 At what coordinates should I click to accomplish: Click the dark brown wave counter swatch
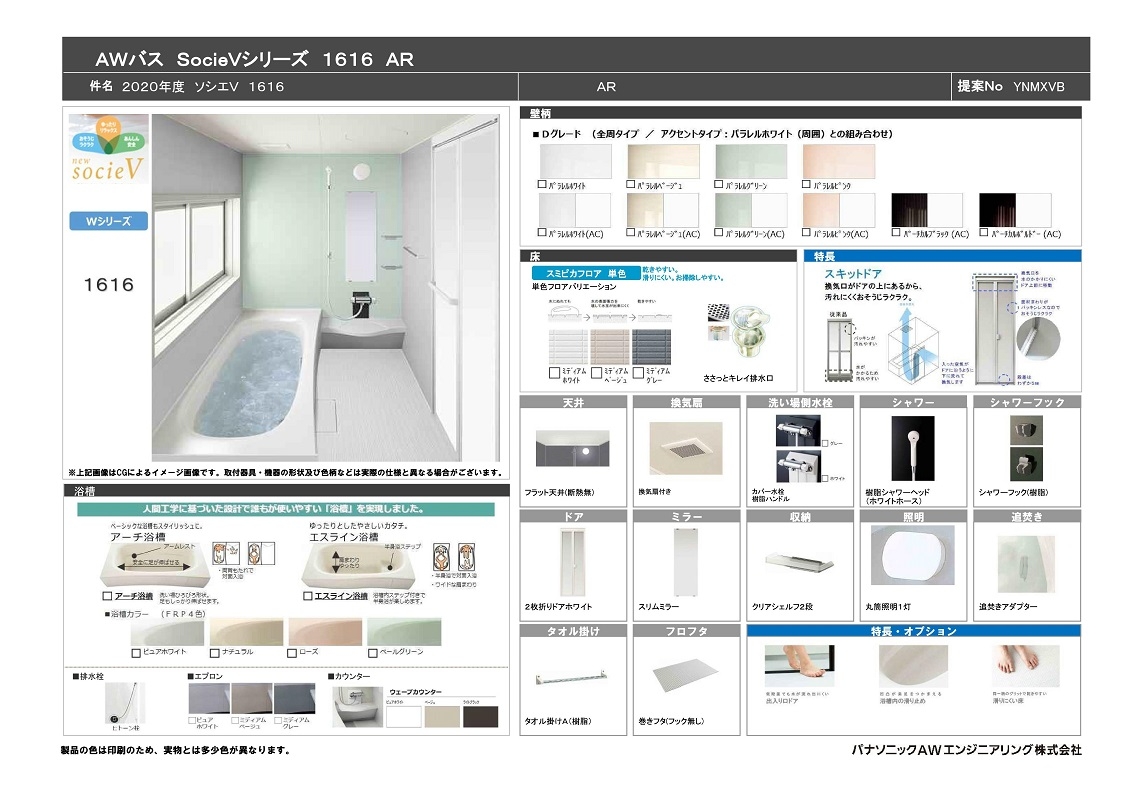click(481, 716)
